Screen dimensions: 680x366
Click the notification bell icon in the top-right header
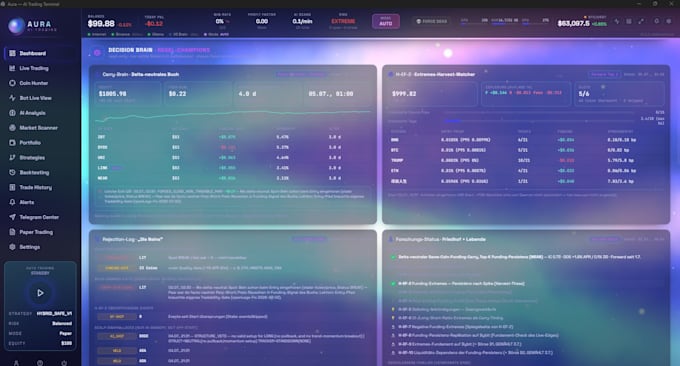click(x=657, y=21)
